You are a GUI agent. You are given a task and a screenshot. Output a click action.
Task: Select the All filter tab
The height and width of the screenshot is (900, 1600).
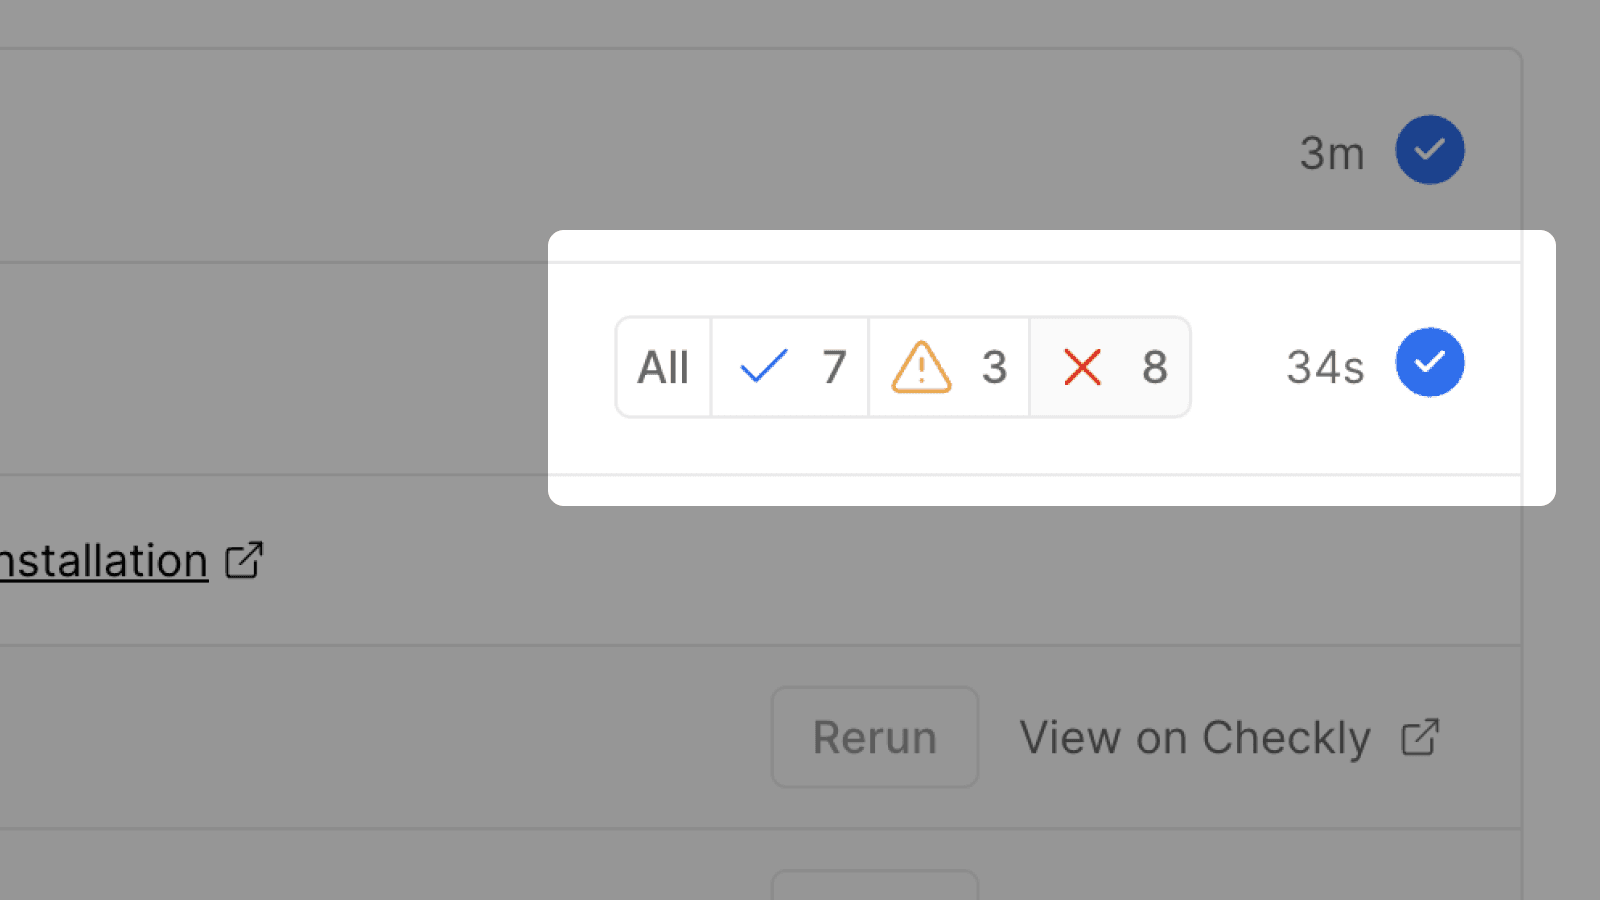tap(663, 367)
